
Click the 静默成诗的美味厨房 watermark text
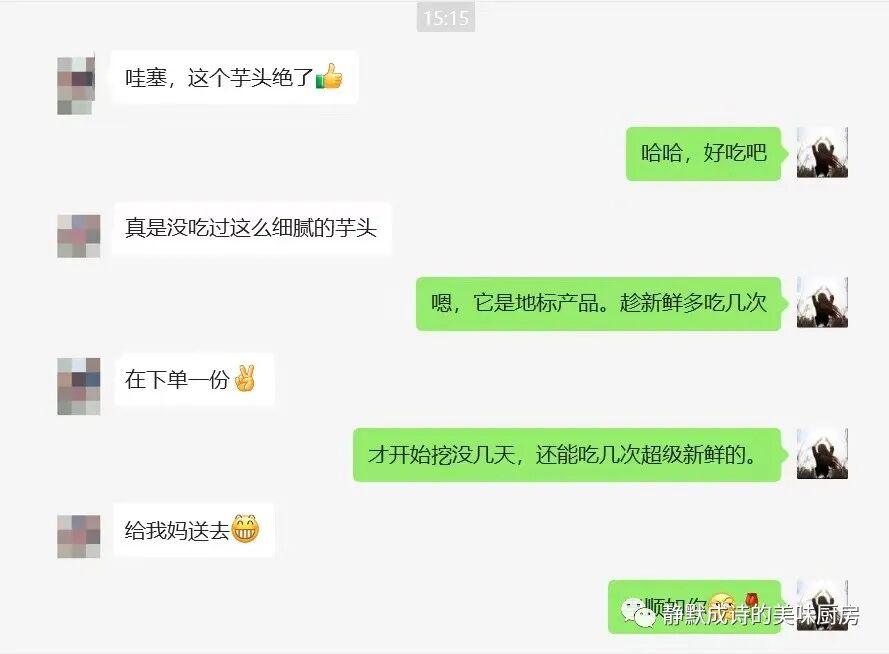(x=761, y=615)
